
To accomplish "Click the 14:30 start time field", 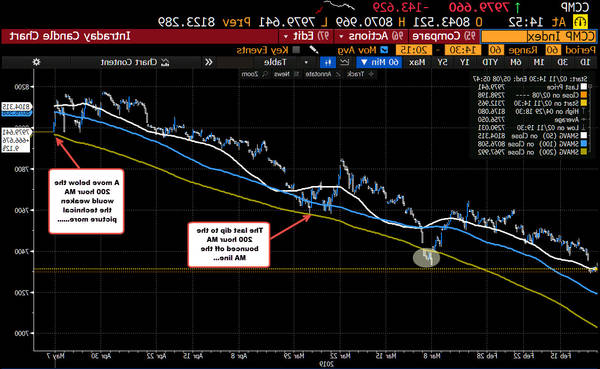I will tap(463, 50).
